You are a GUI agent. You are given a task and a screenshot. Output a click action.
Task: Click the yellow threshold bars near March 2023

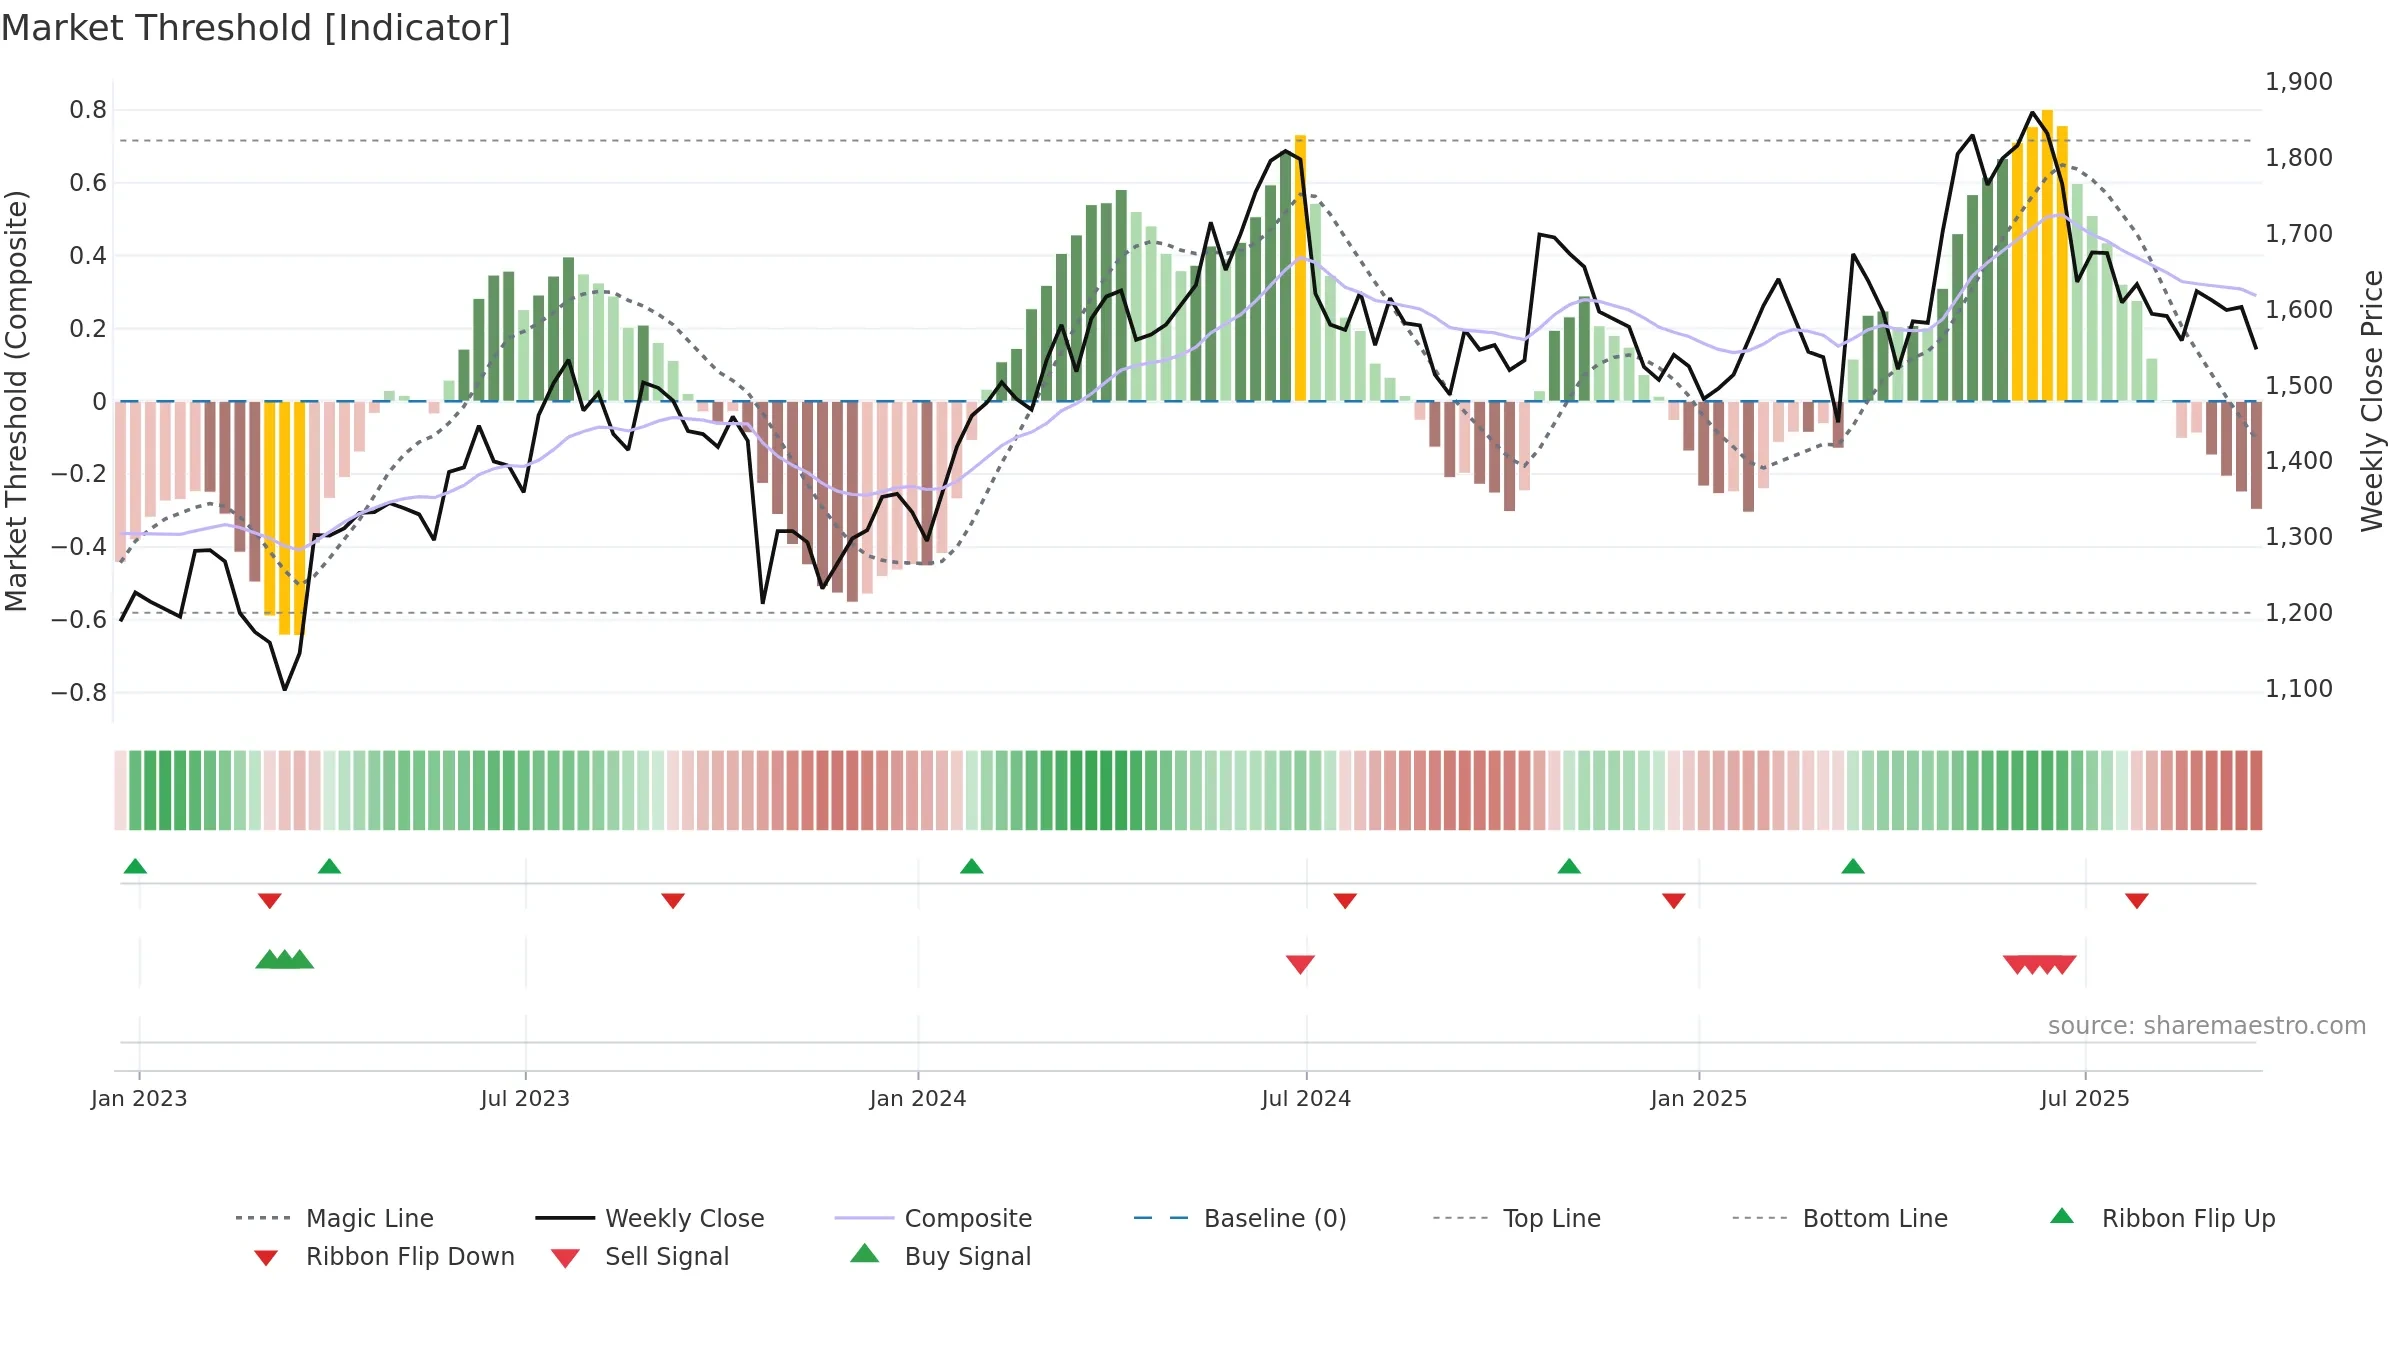coord(285,517)
